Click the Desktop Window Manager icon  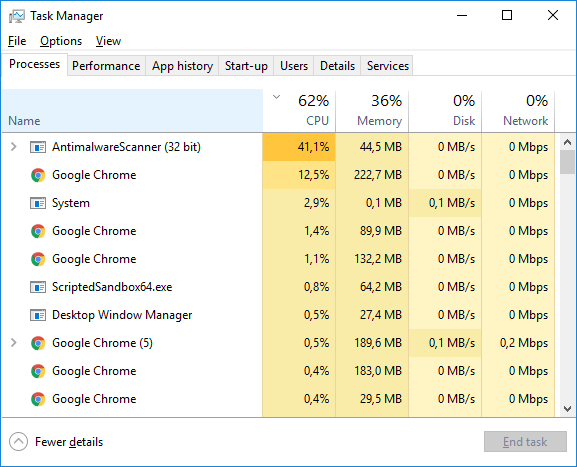click(x=38, y=315)
